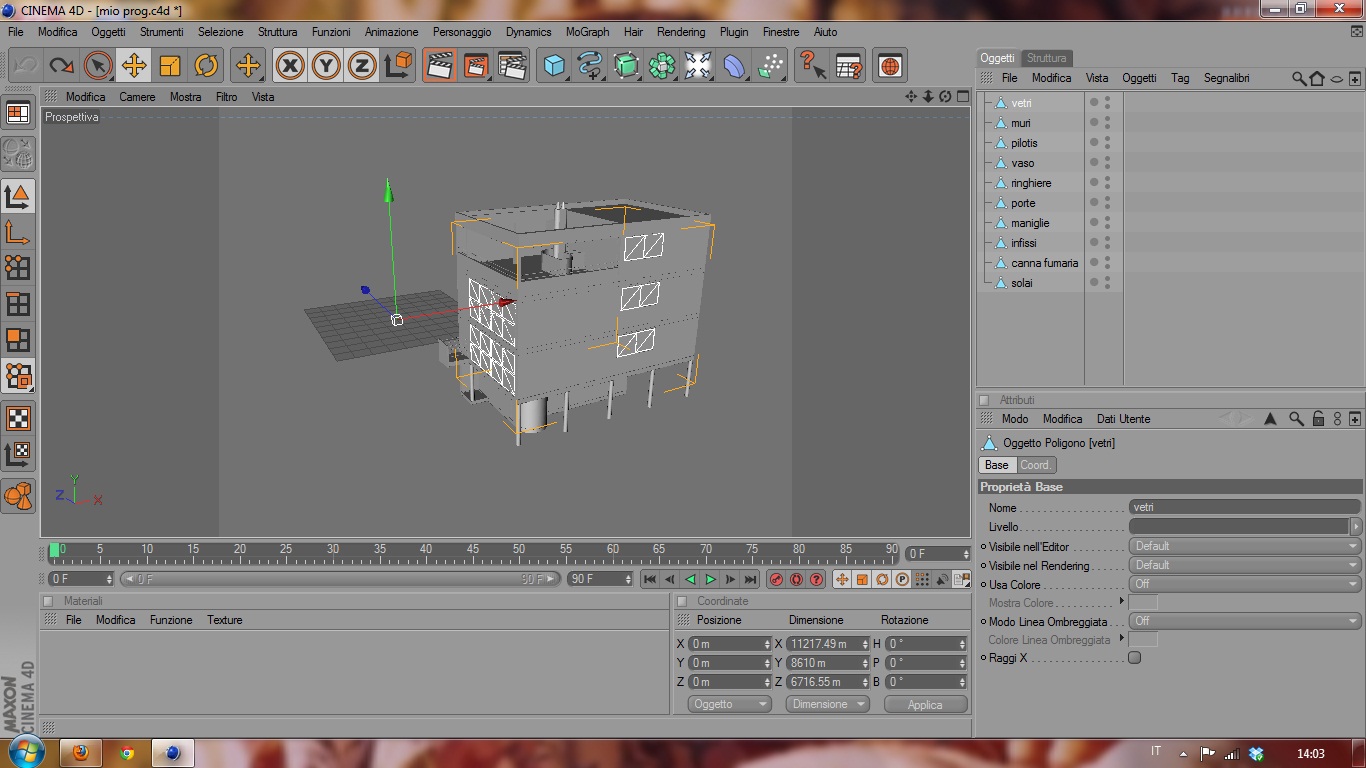Toggle the layer dot of muri object
The width and height of the screenshot is (1366, 768).
1094,123
